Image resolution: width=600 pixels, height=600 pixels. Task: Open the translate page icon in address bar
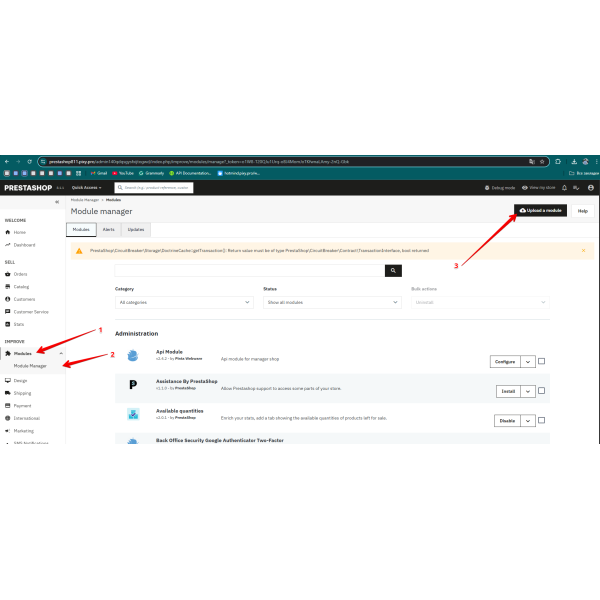tap(532, 161)
